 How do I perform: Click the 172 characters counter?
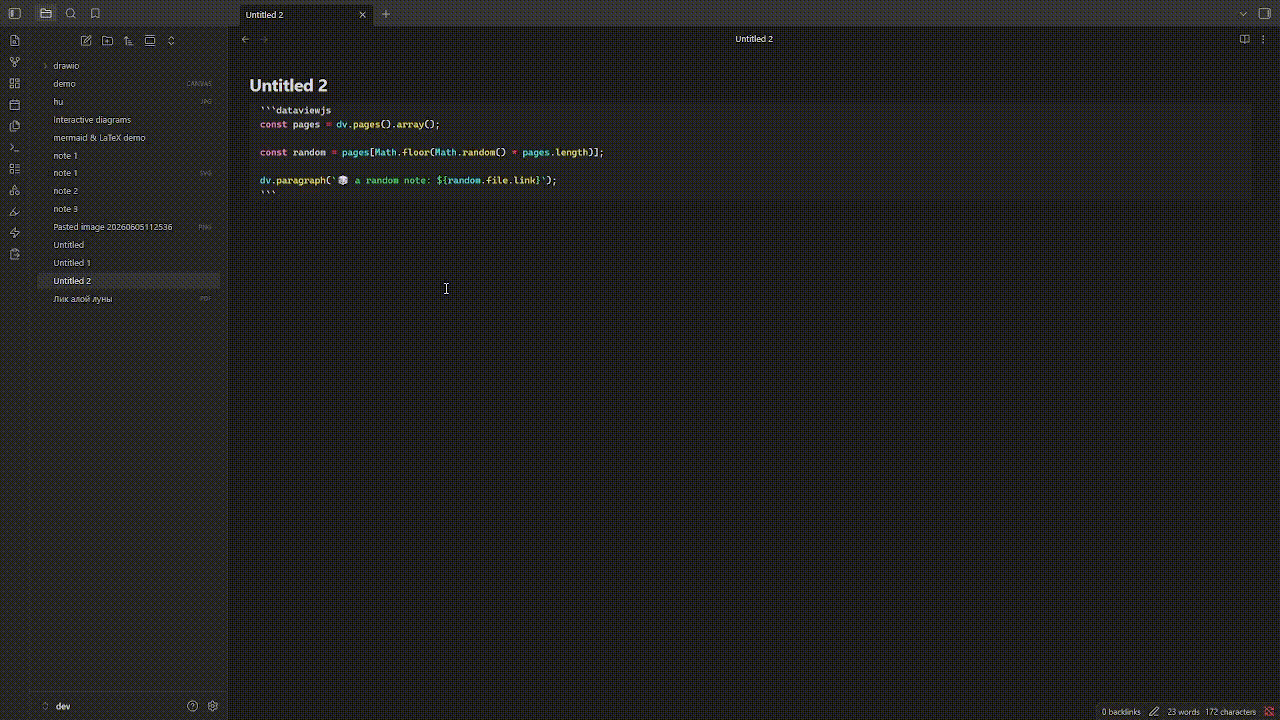pyautogui.click(x=1230, y=712)
